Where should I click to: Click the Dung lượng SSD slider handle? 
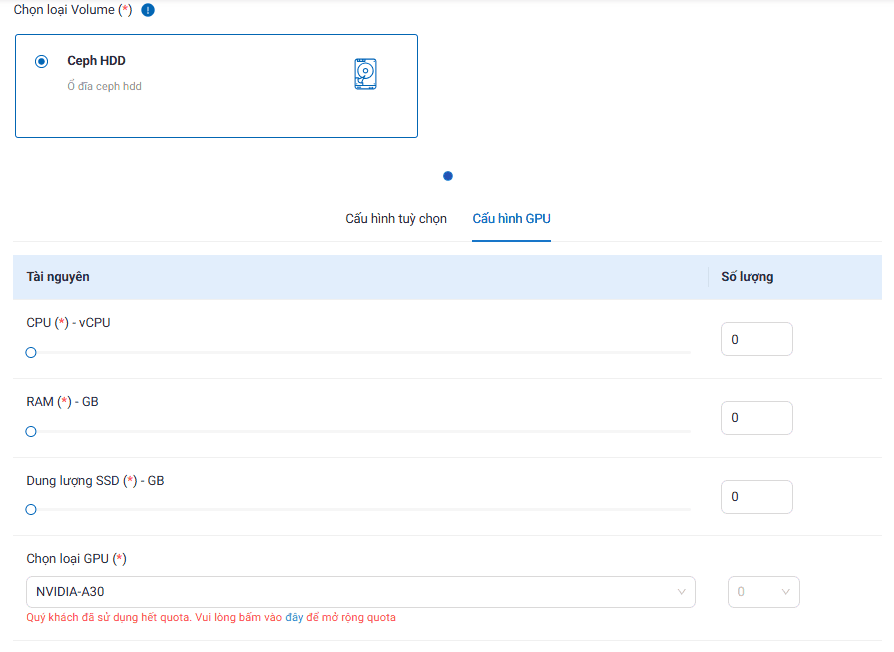31,510
